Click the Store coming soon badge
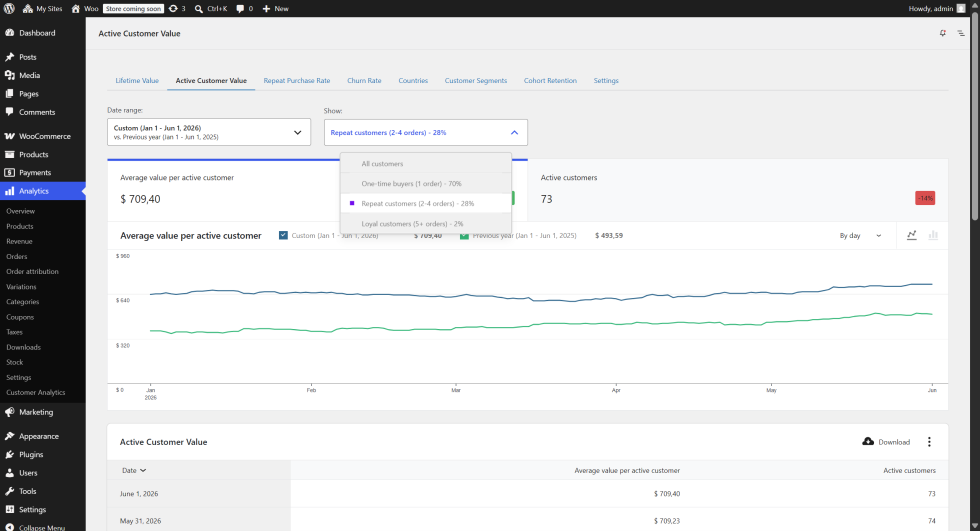980x531 pixels. tap(133, 9)
